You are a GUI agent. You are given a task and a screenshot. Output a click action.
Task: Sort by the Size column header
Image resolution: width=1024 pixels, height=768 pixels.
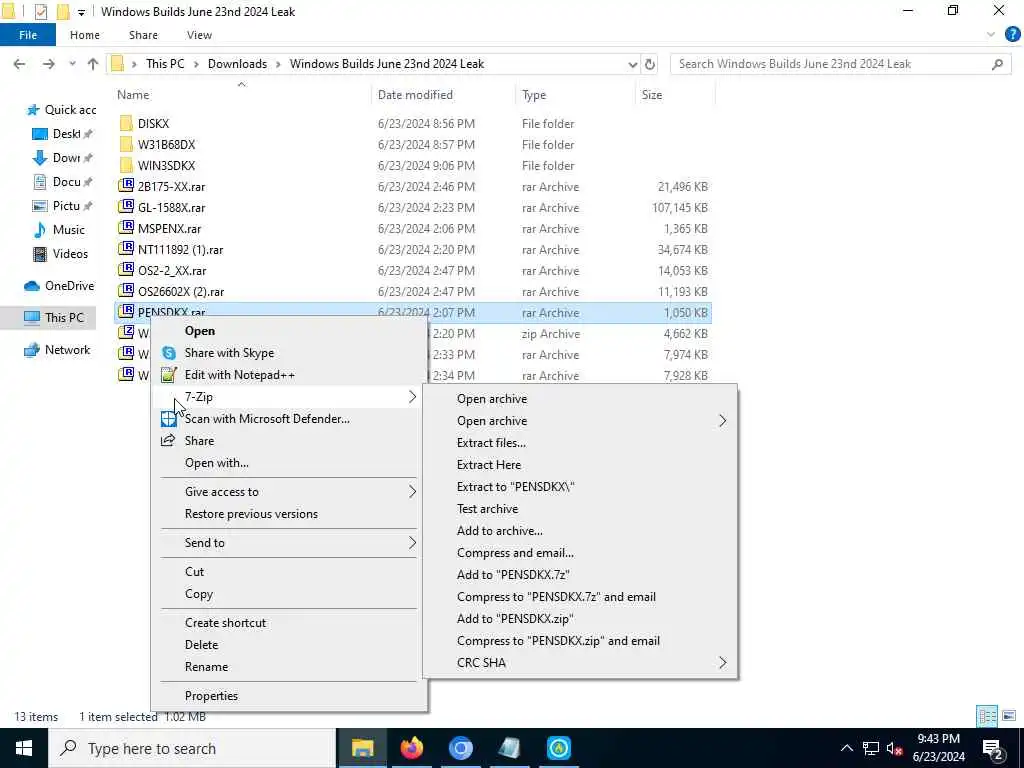point(651,95)
